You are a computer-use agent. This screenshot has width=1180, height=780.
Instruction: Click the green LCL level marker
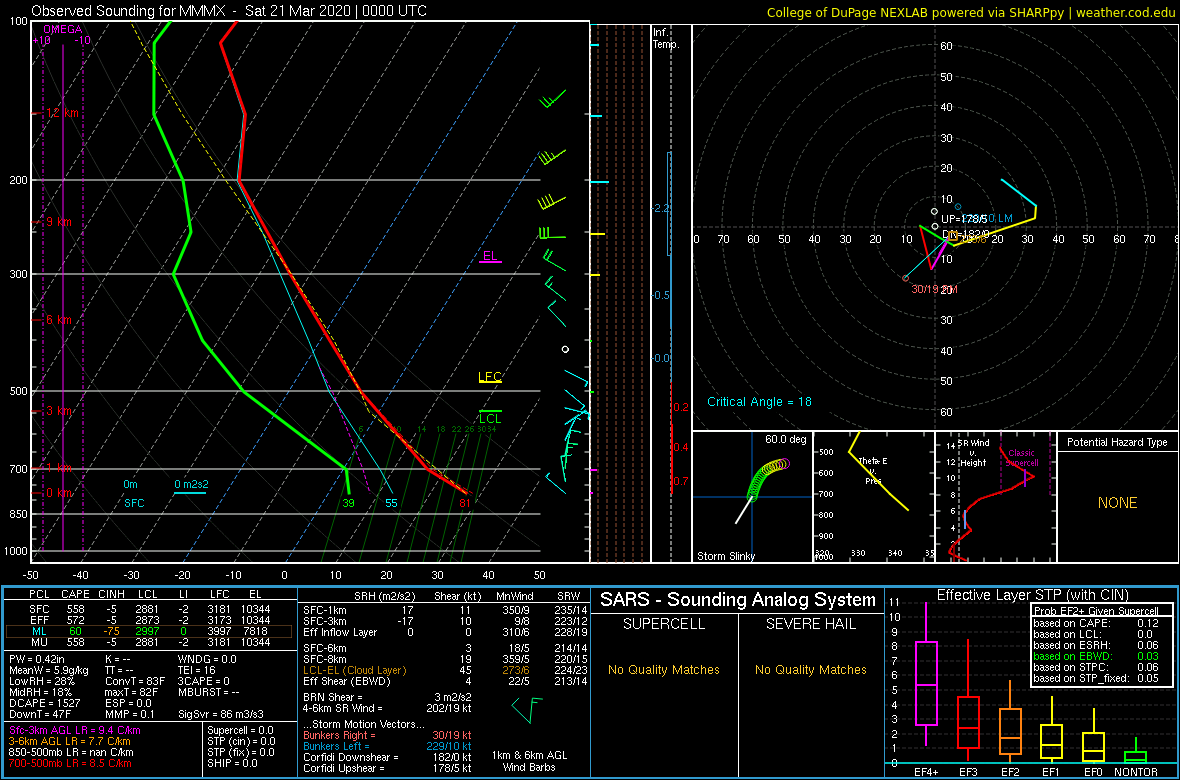pyautogui.click(x=491, y=418)
